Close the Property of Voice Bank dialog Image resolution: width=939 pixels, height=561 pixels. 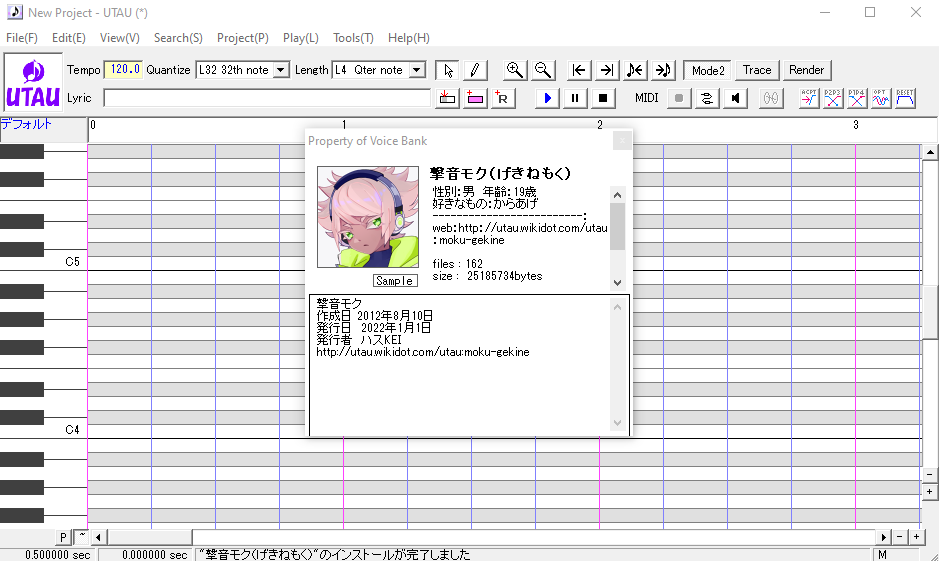pos(622,141)
